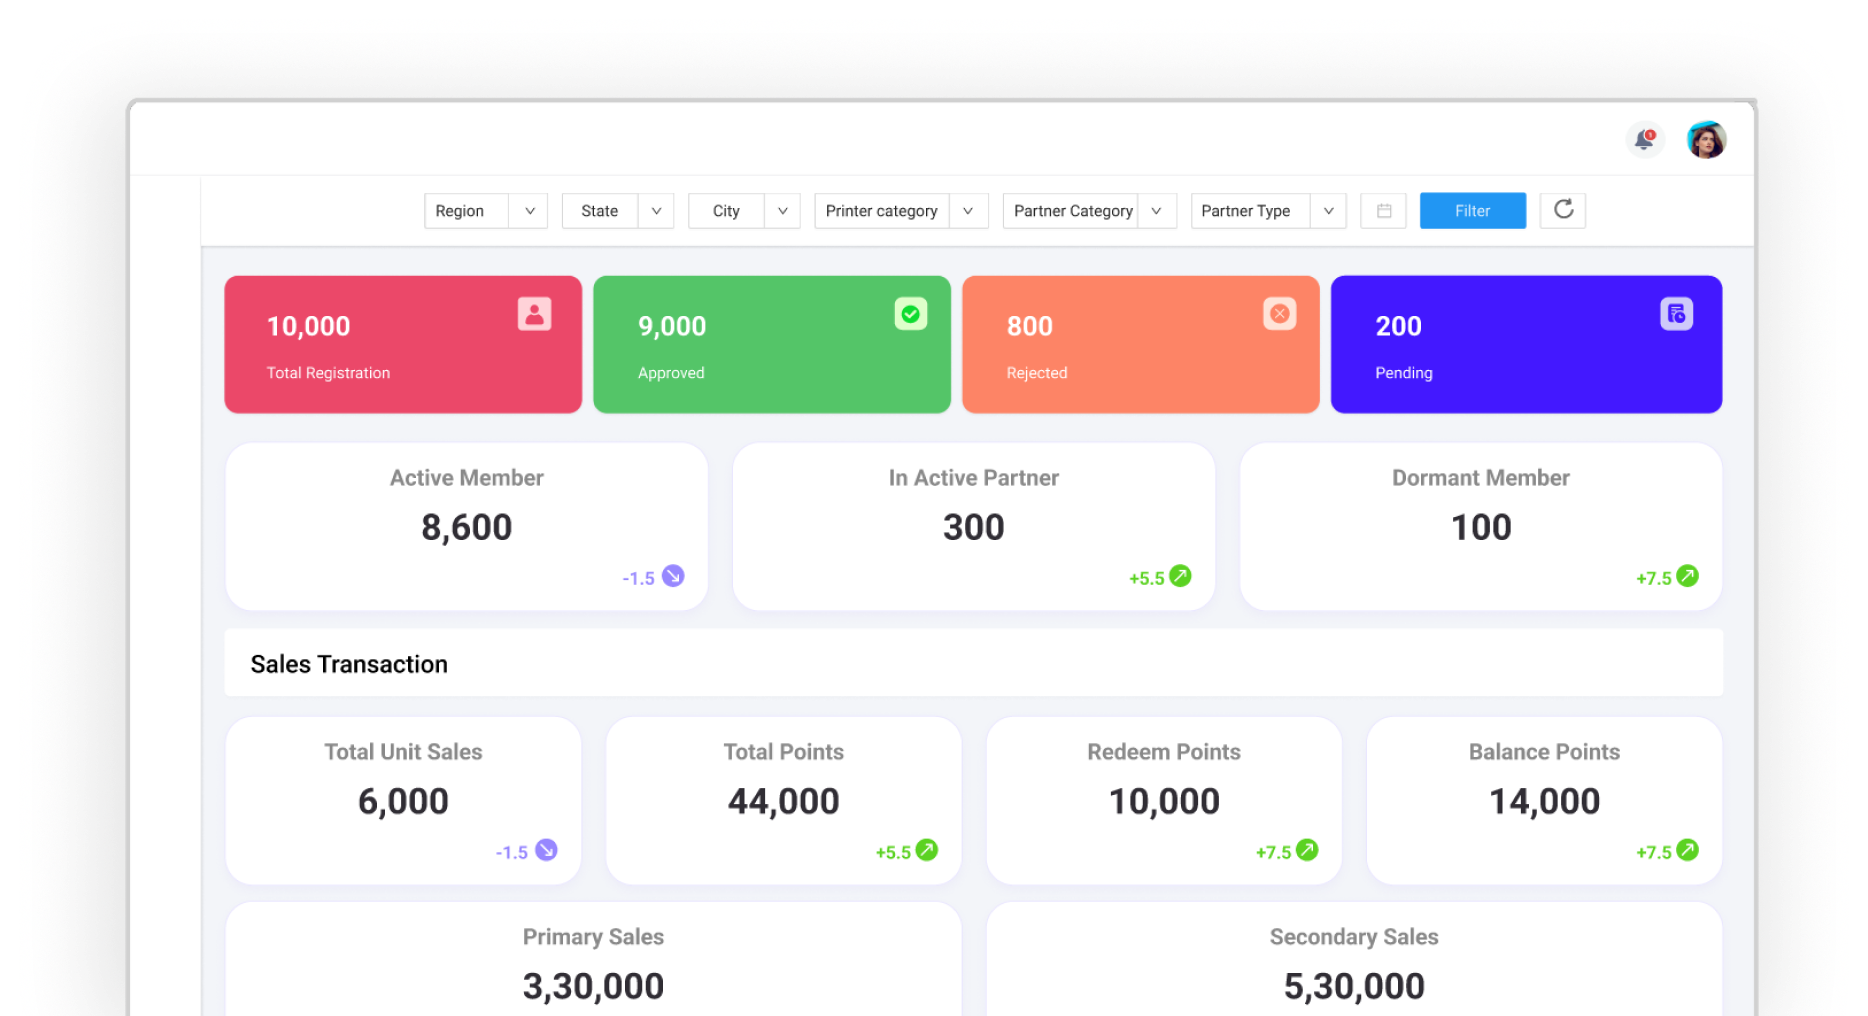Image resolution: width=1868 pixels, height=1016 pixels.
Task: Open the 200 Pending card
Action: point(1526,345)
